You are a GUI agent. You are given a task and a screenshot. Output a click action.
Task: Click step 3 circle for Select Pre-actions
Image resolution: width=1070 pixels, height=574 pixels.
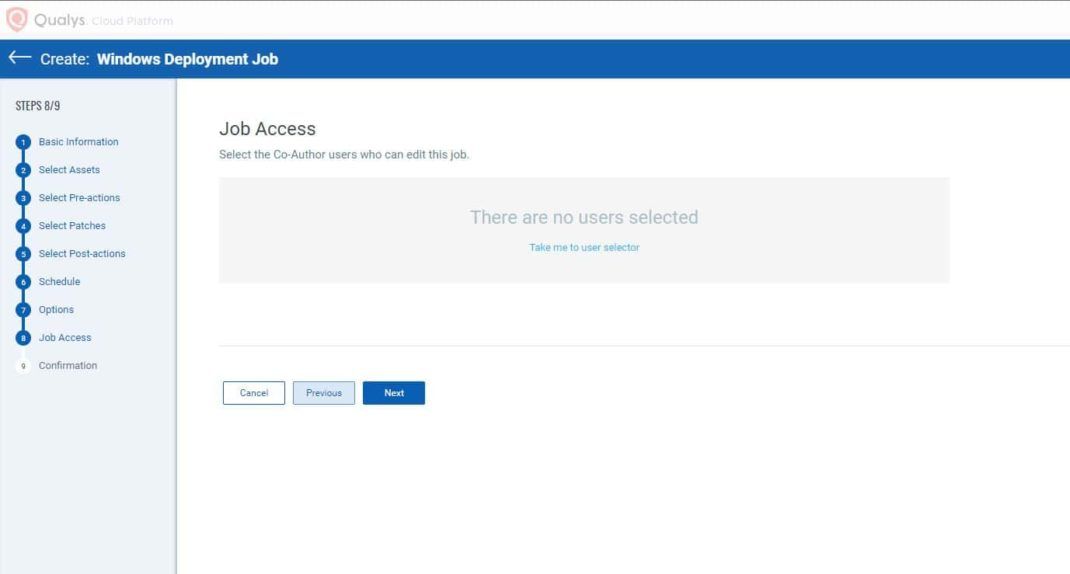click(x=23, y=198)
